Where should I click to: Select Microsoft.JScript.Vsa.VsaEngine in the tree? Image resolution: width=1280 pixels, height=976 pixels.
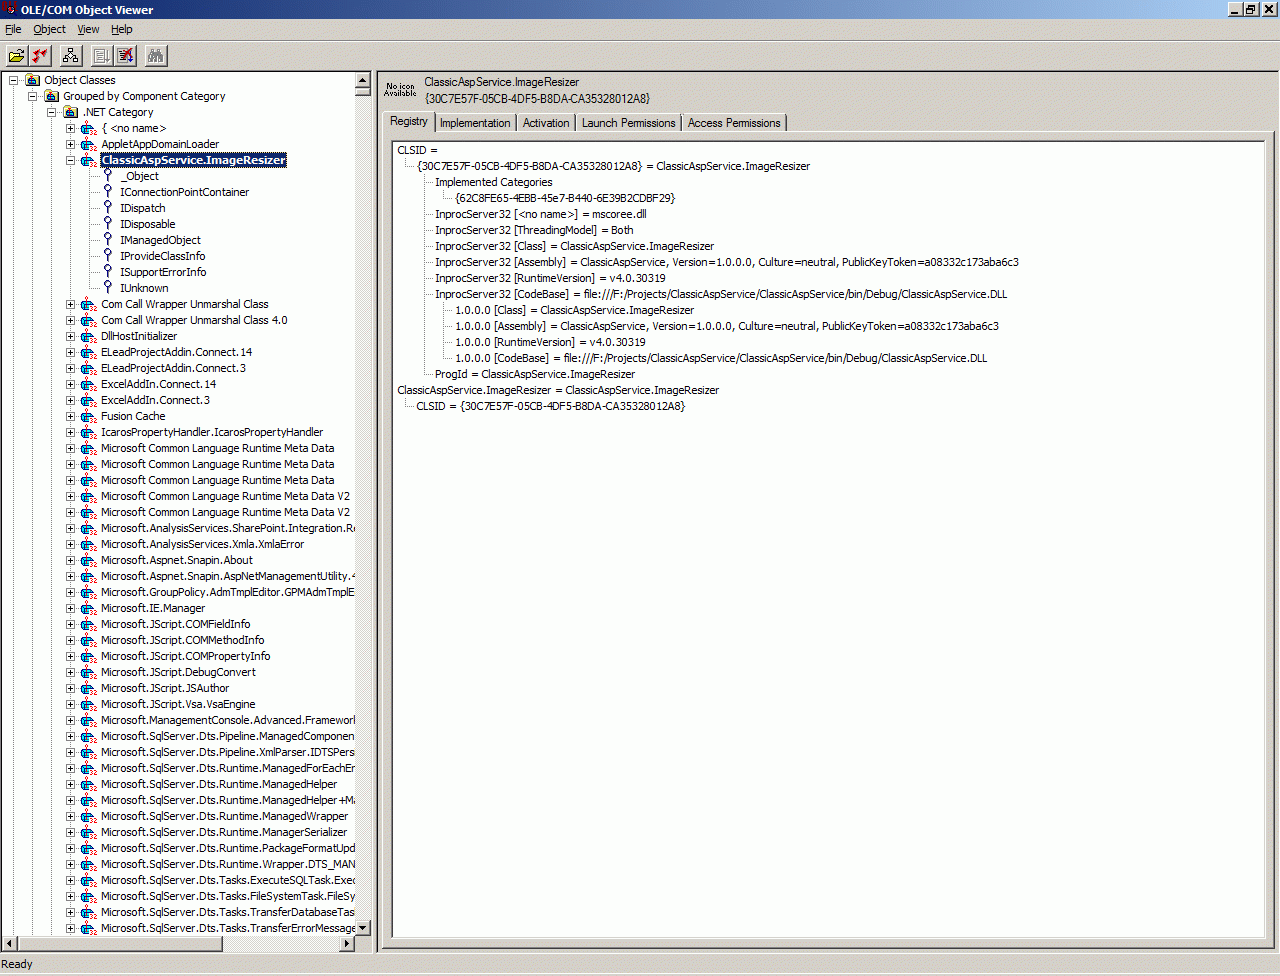point(178,704)
